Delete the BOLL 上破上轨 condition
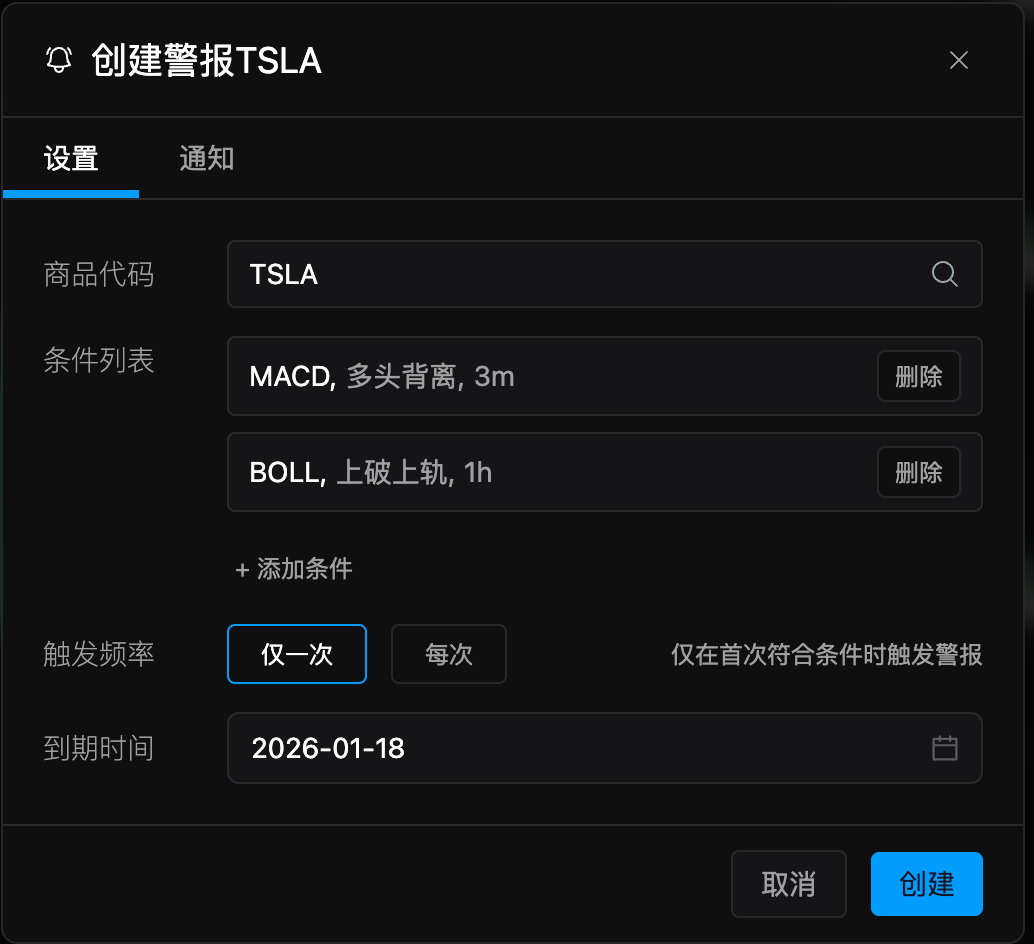 [x=918, y=472]
